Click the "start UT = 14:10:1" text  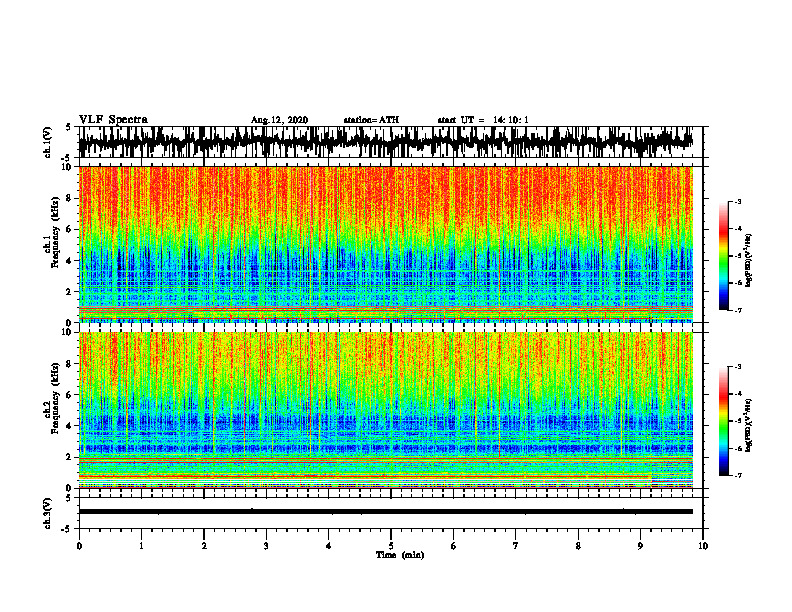pos(483,120)
